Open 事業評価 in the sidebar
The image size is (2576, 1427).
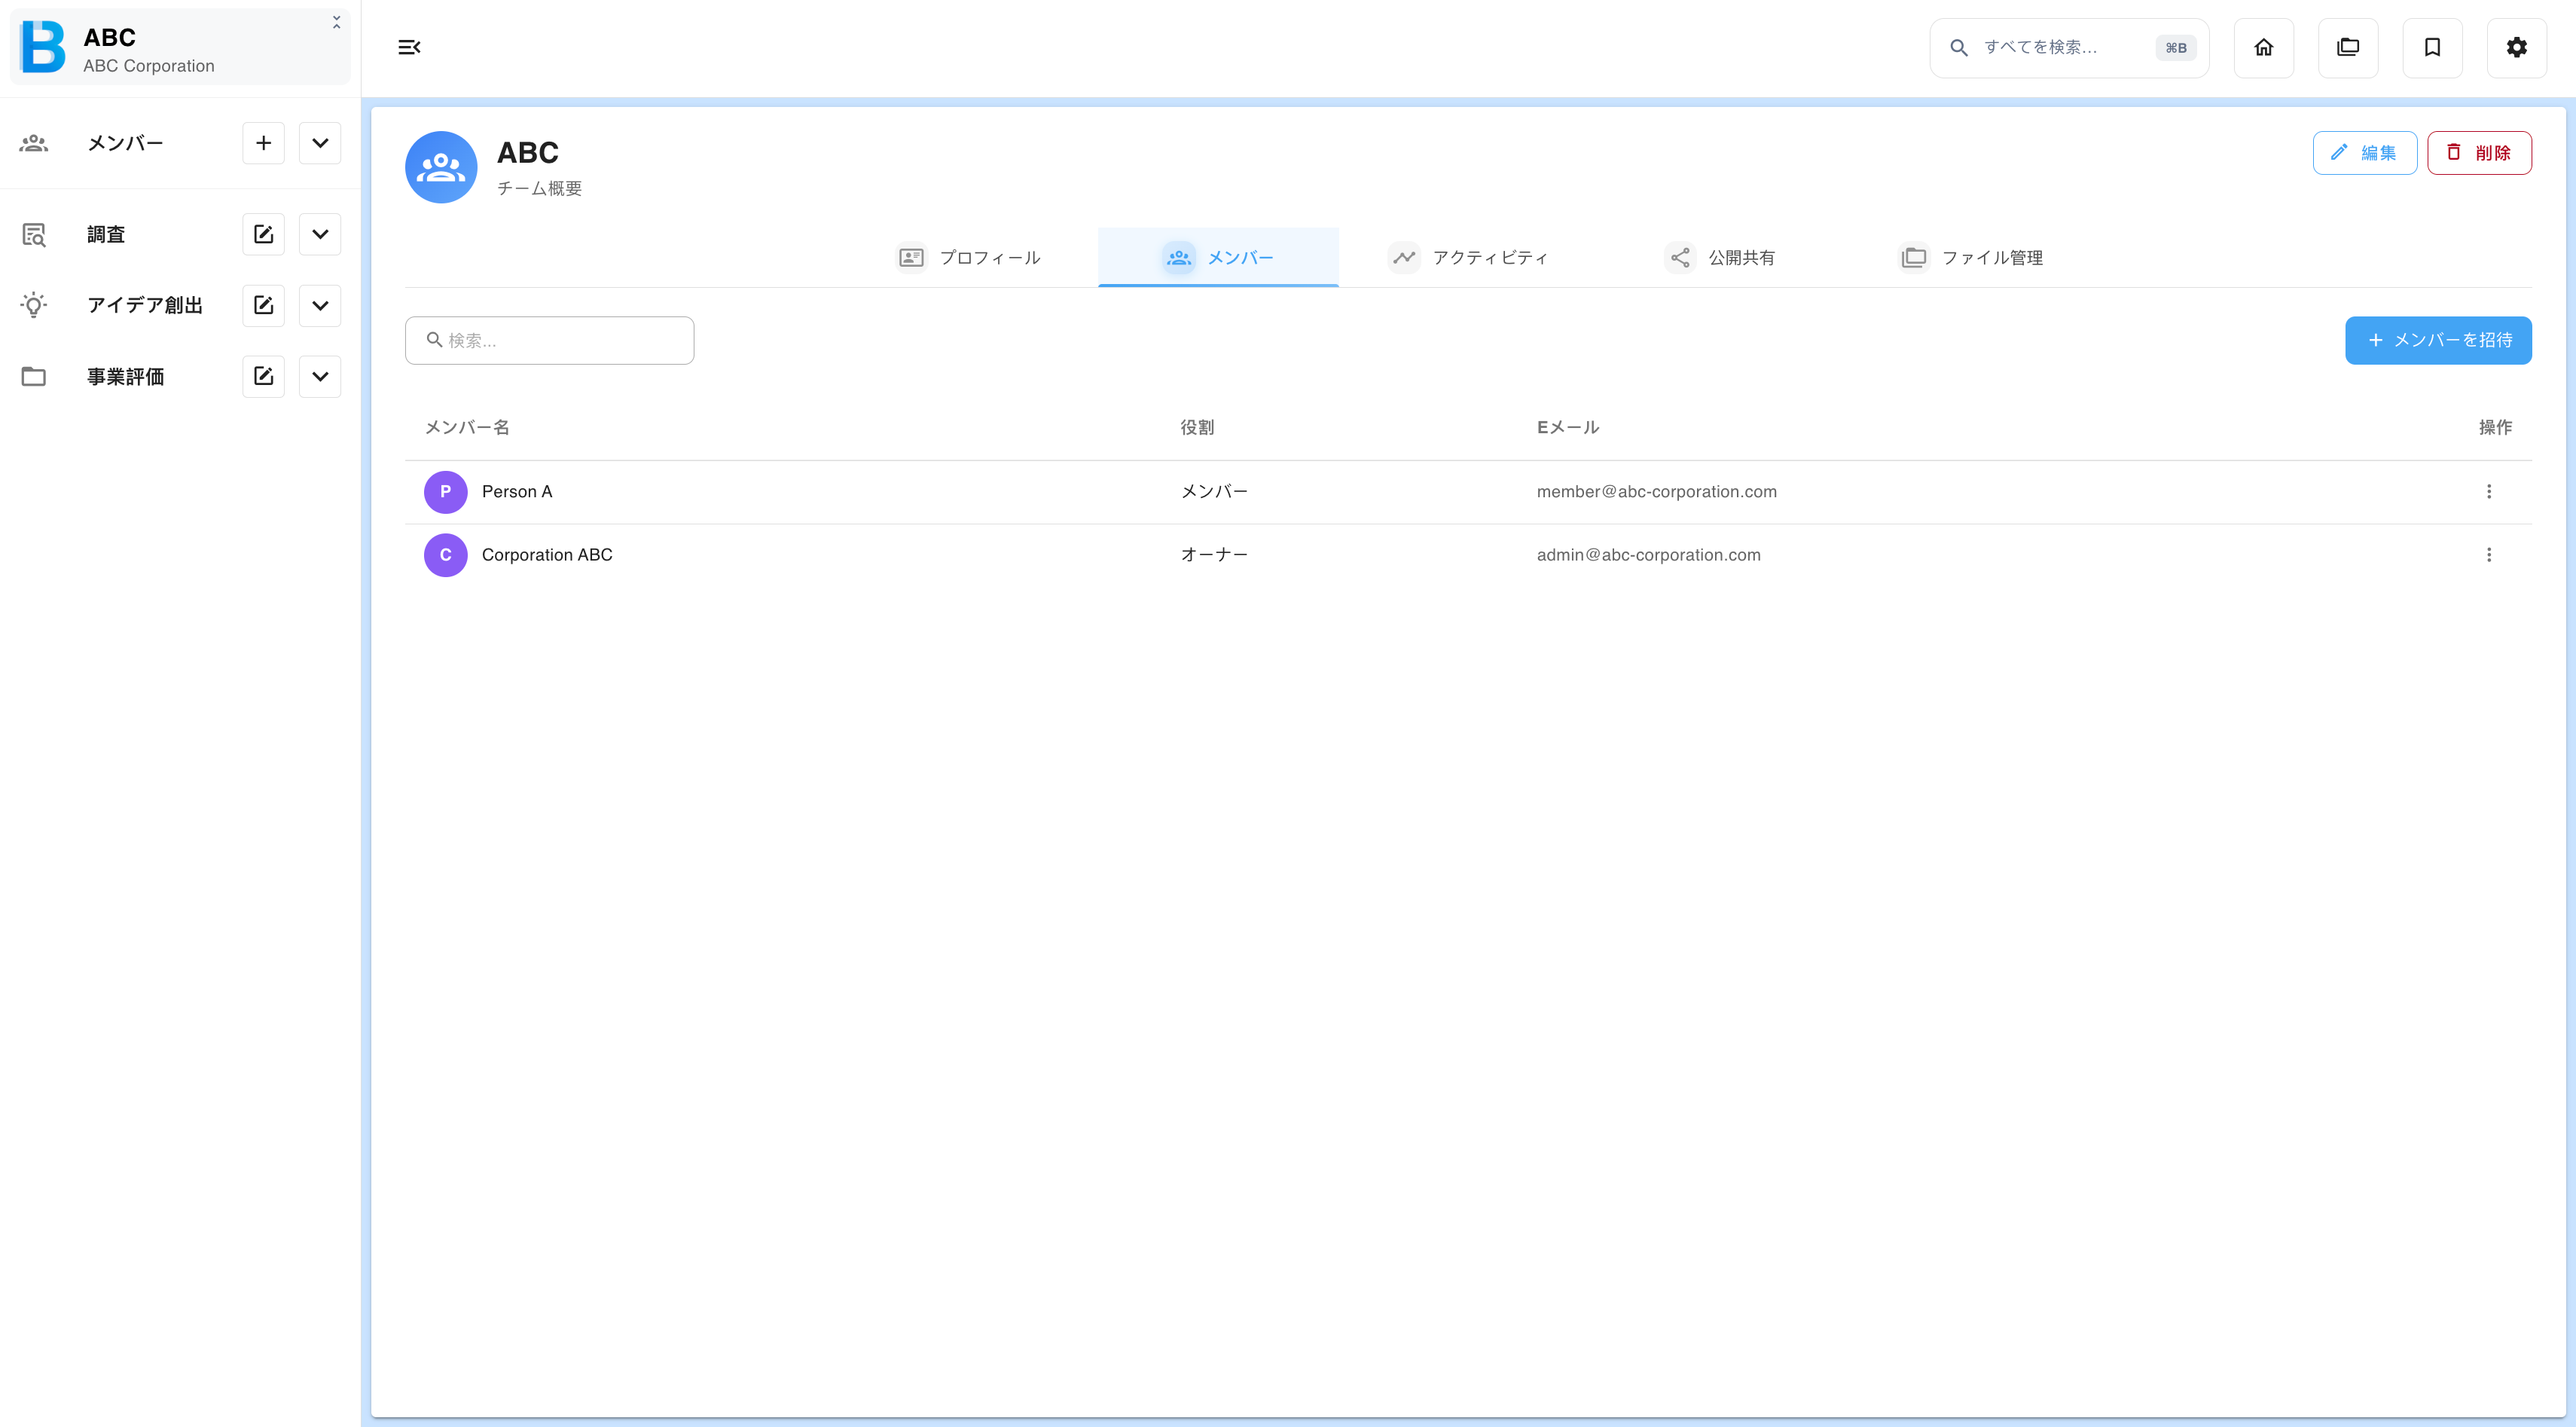125,376
